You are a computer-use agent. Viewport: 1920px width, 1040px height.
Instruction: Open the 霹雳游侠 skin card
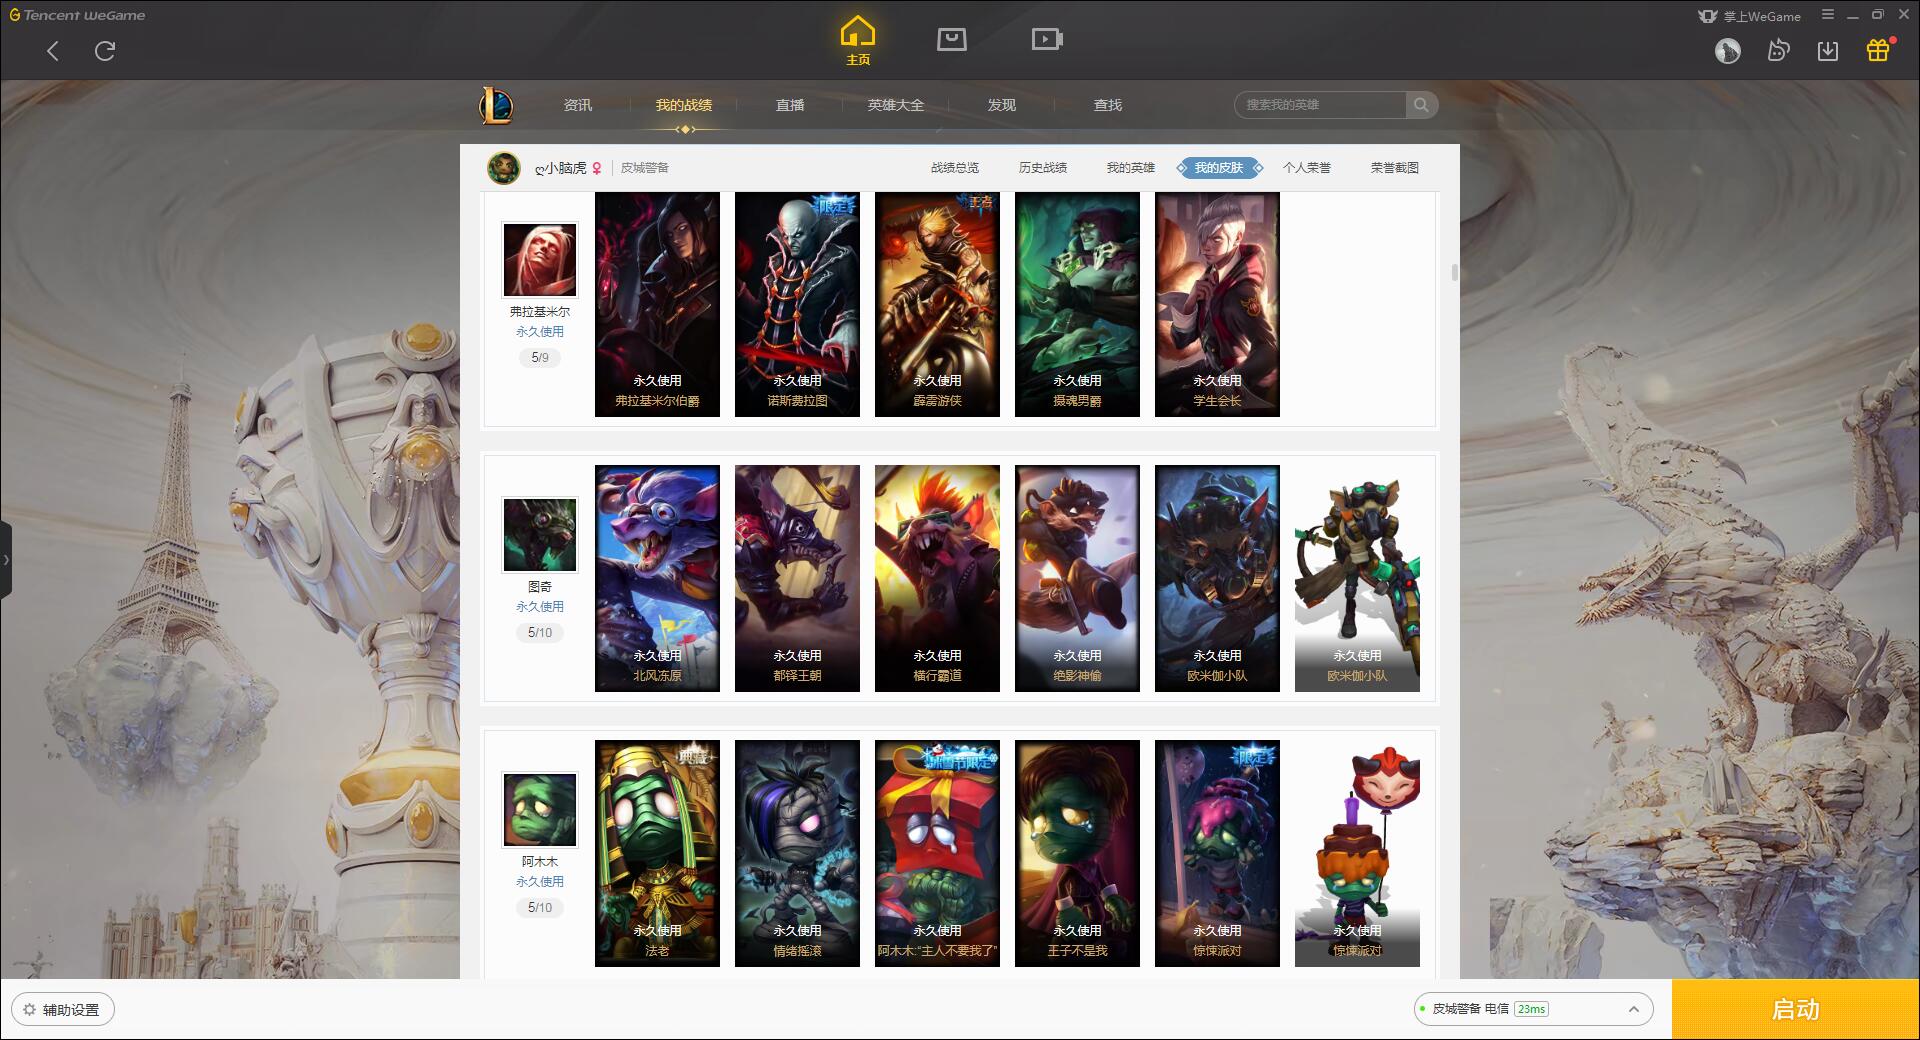(937, 304)
